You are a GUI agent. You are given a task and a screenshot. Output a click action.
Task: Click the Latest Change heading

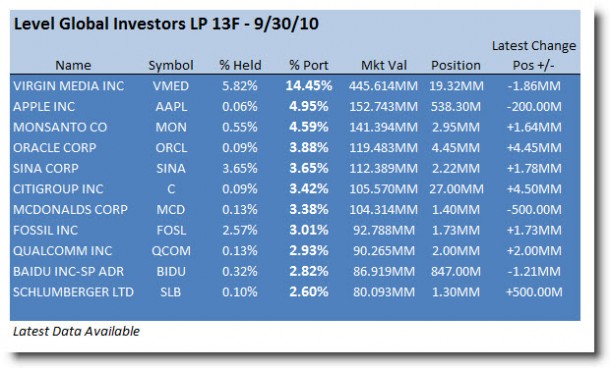point(534,46)
